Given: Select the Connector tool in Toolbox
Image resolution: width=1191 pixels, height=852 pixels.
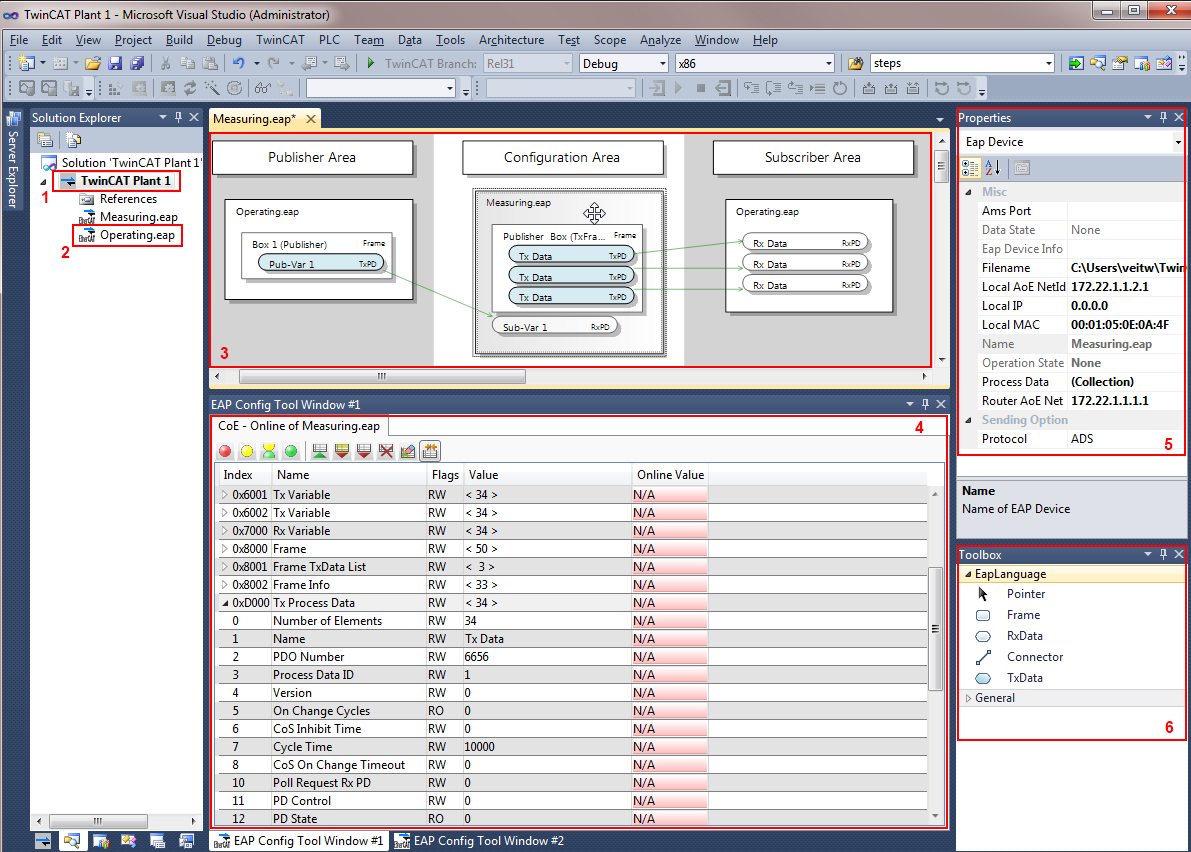Looking at the screenshot, I should pos(1035,657).
